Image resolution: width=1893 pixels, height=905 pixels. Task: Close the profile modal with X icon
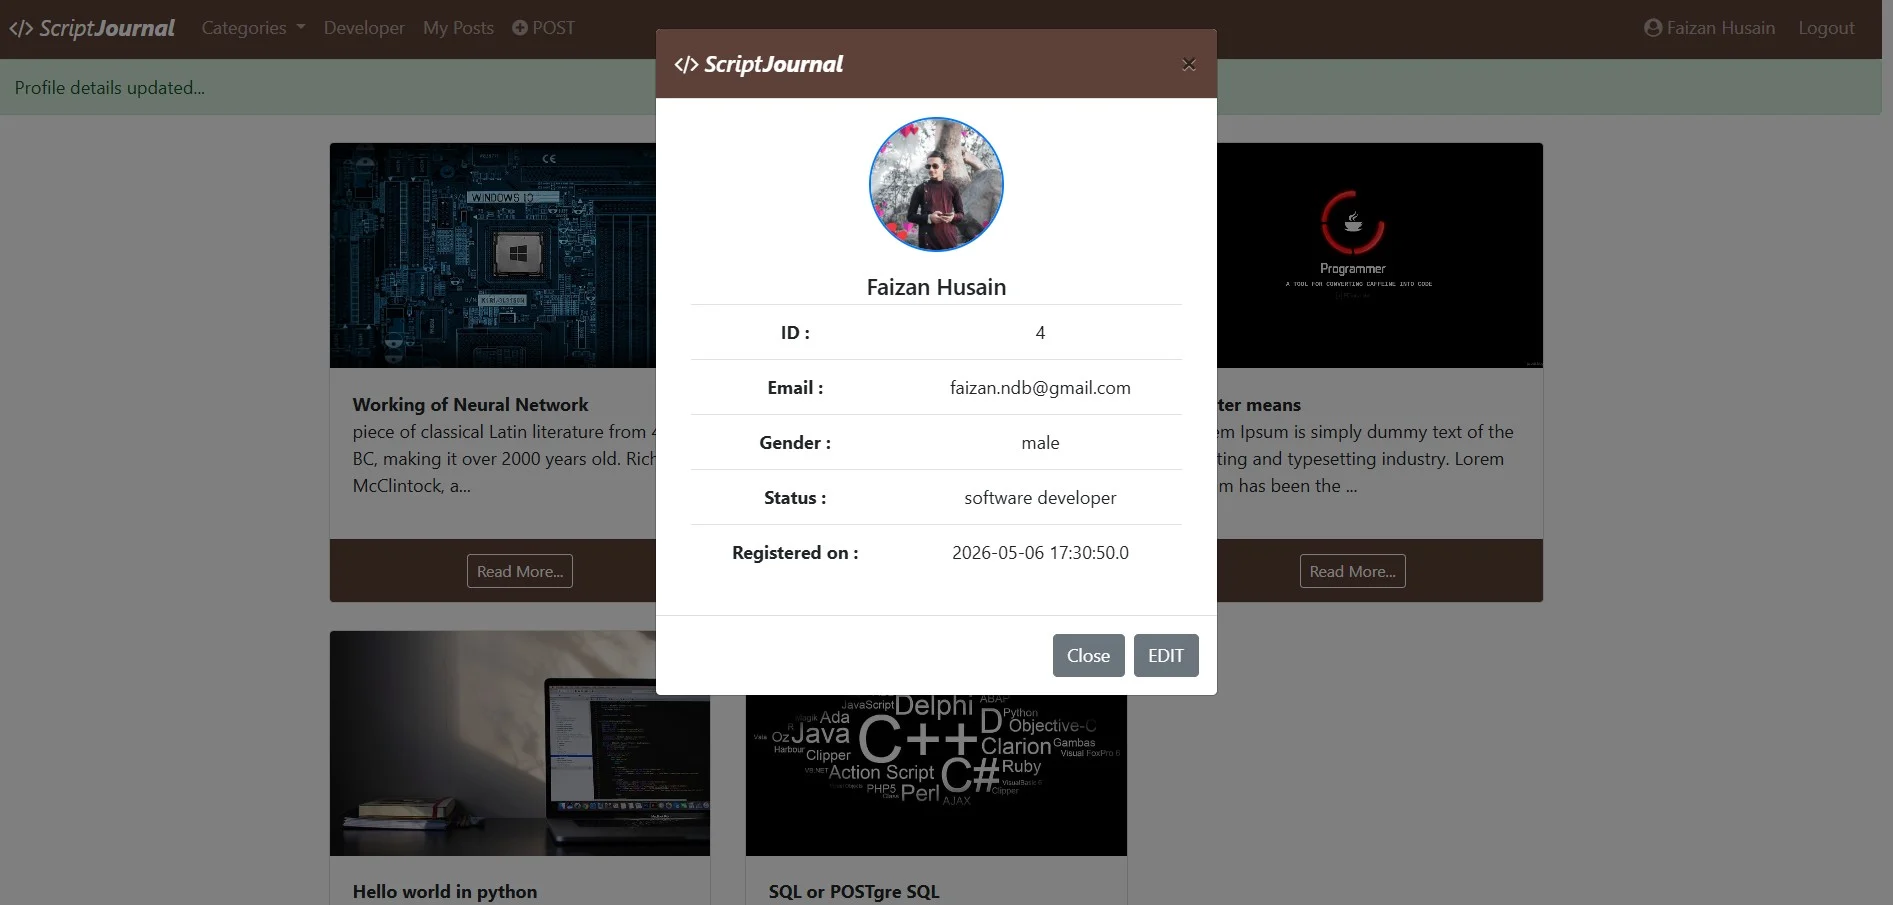(1188, 64)
